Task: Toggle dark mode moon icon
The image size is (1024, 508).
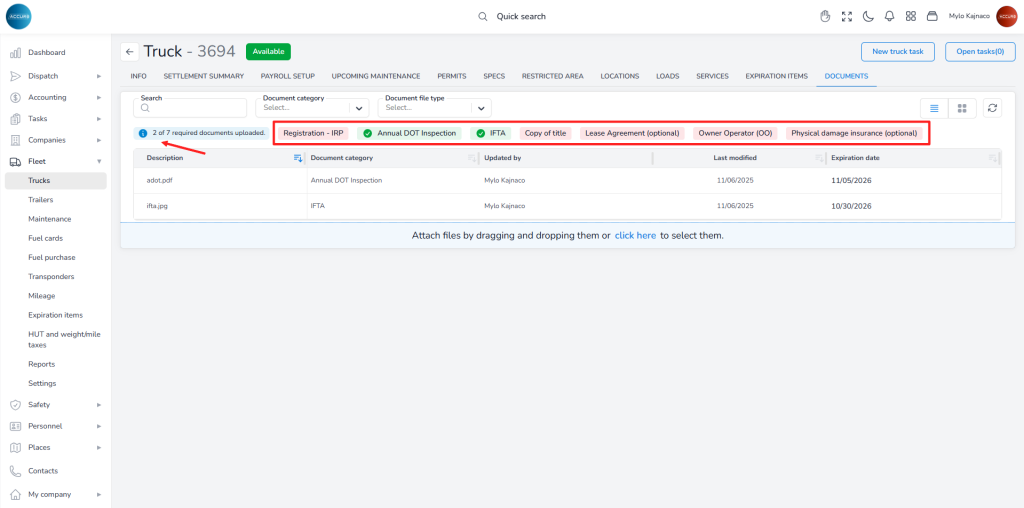Action: 868,16
